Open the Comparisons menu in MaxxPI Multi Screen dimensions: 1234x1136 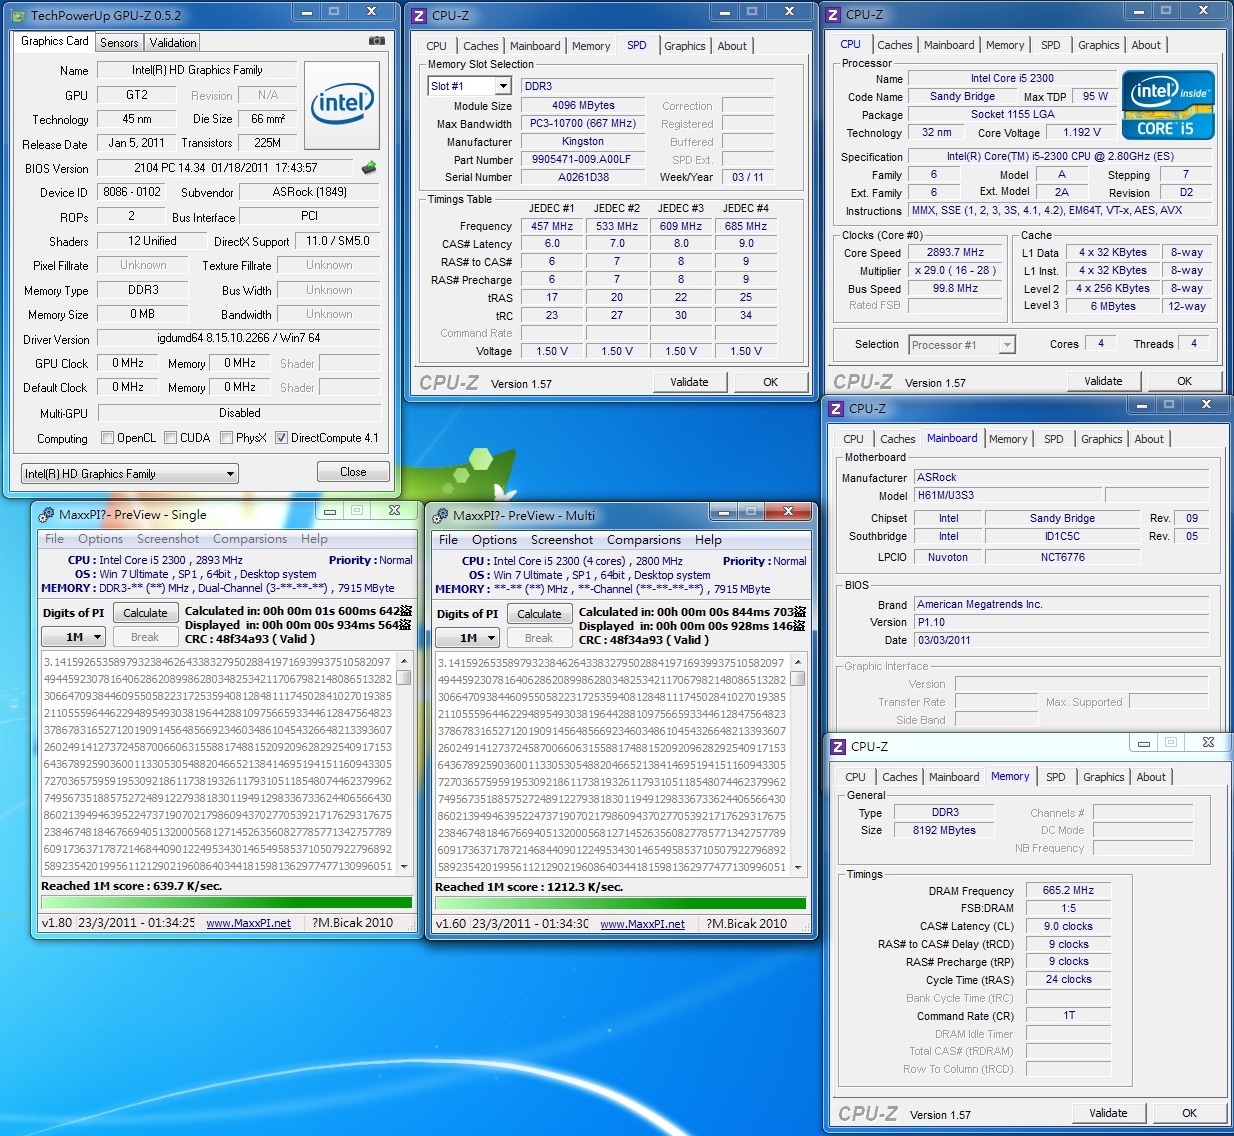coord(643,539)
